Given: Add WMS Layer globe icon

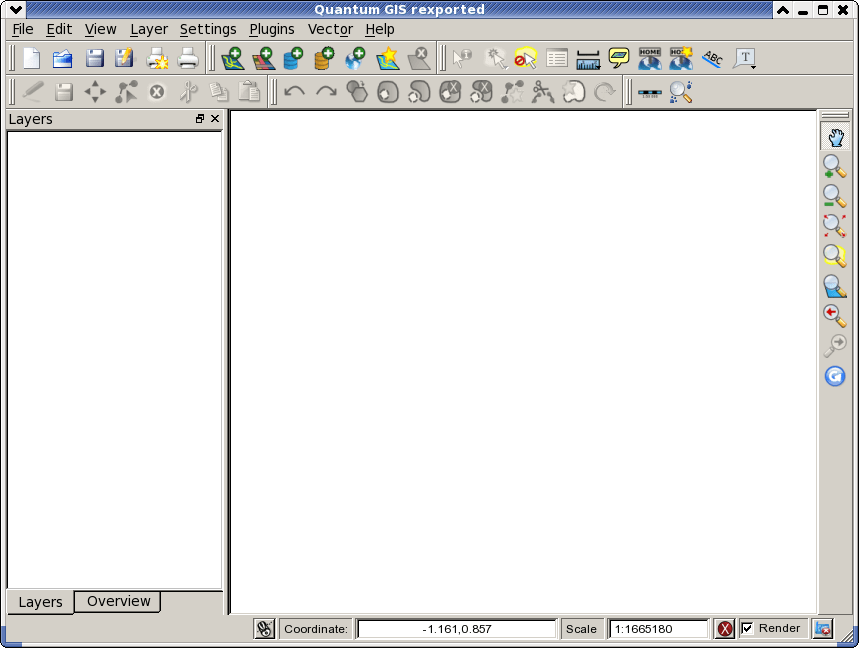Looking at the screenshot, I should point(355,59).
